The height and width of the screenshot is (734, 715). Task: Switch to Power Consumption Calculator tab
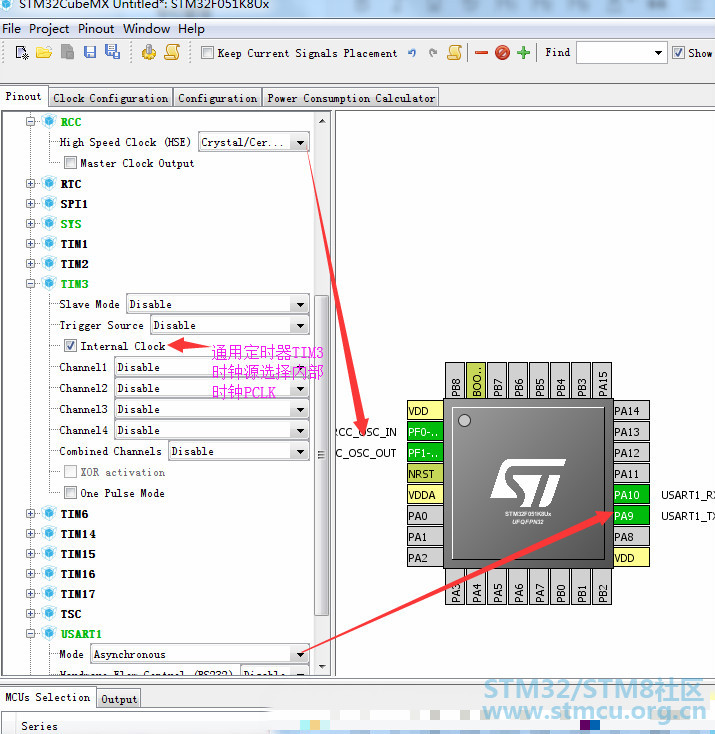coord(351,98)
